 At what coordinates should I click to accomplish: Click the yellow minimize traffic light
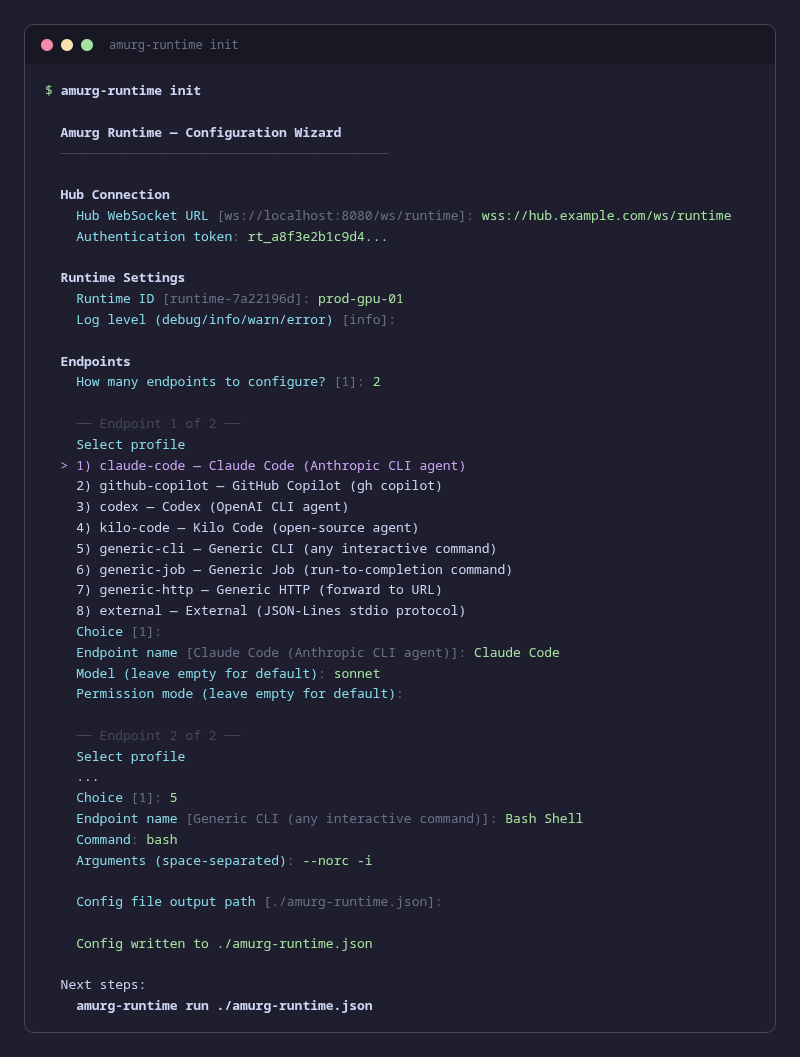coord(66,44)
